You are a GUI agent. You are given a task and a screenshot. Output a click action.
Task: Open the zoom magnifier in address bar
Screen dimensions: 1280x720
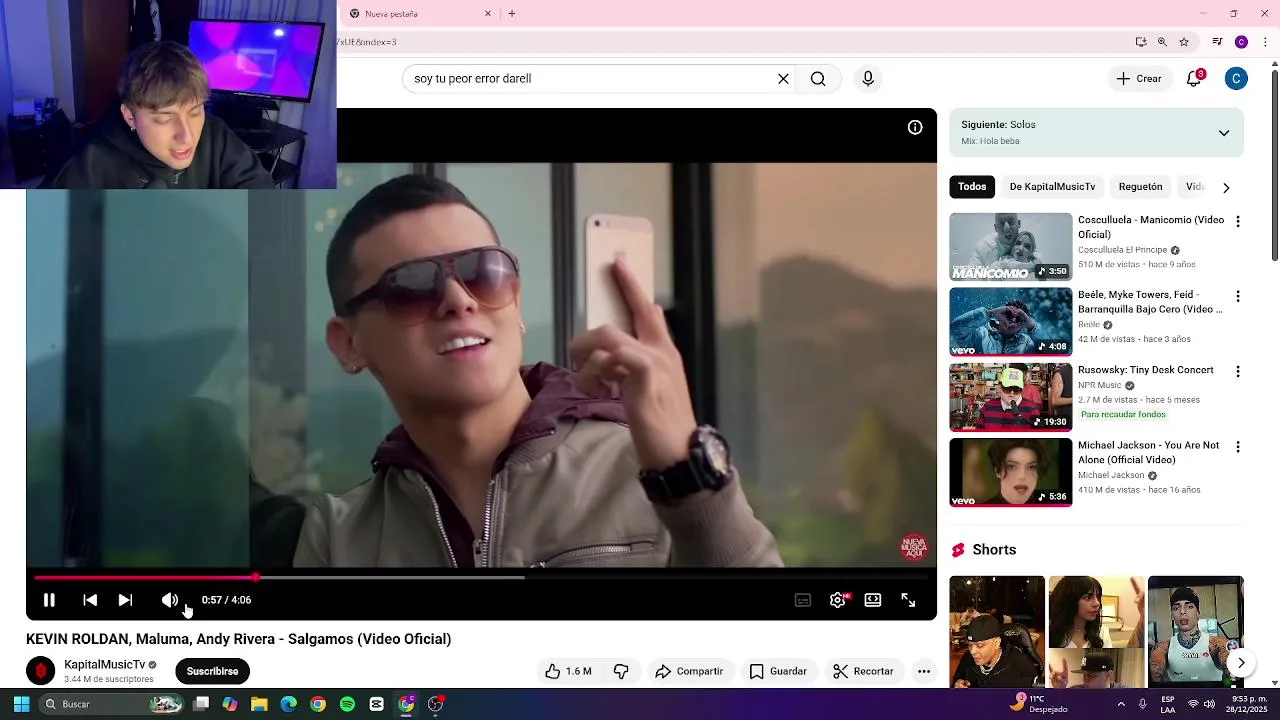pos(1162,42)
